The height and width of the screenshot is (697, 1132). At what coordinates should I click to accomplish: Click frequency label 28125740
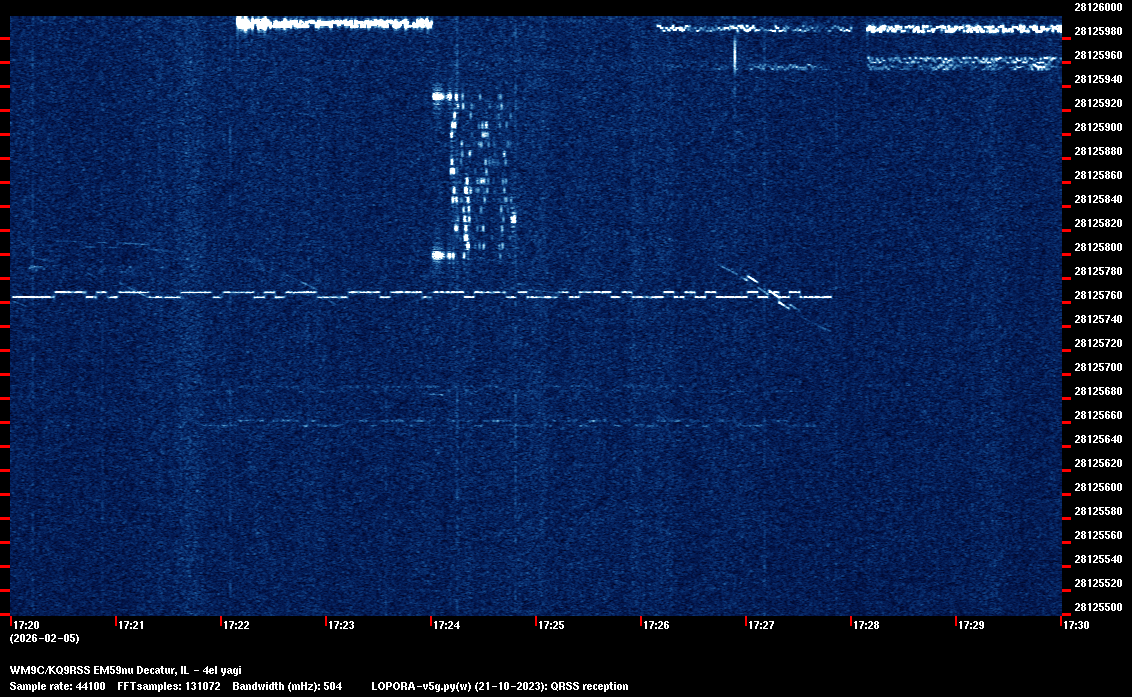[x=1098, y=319]
